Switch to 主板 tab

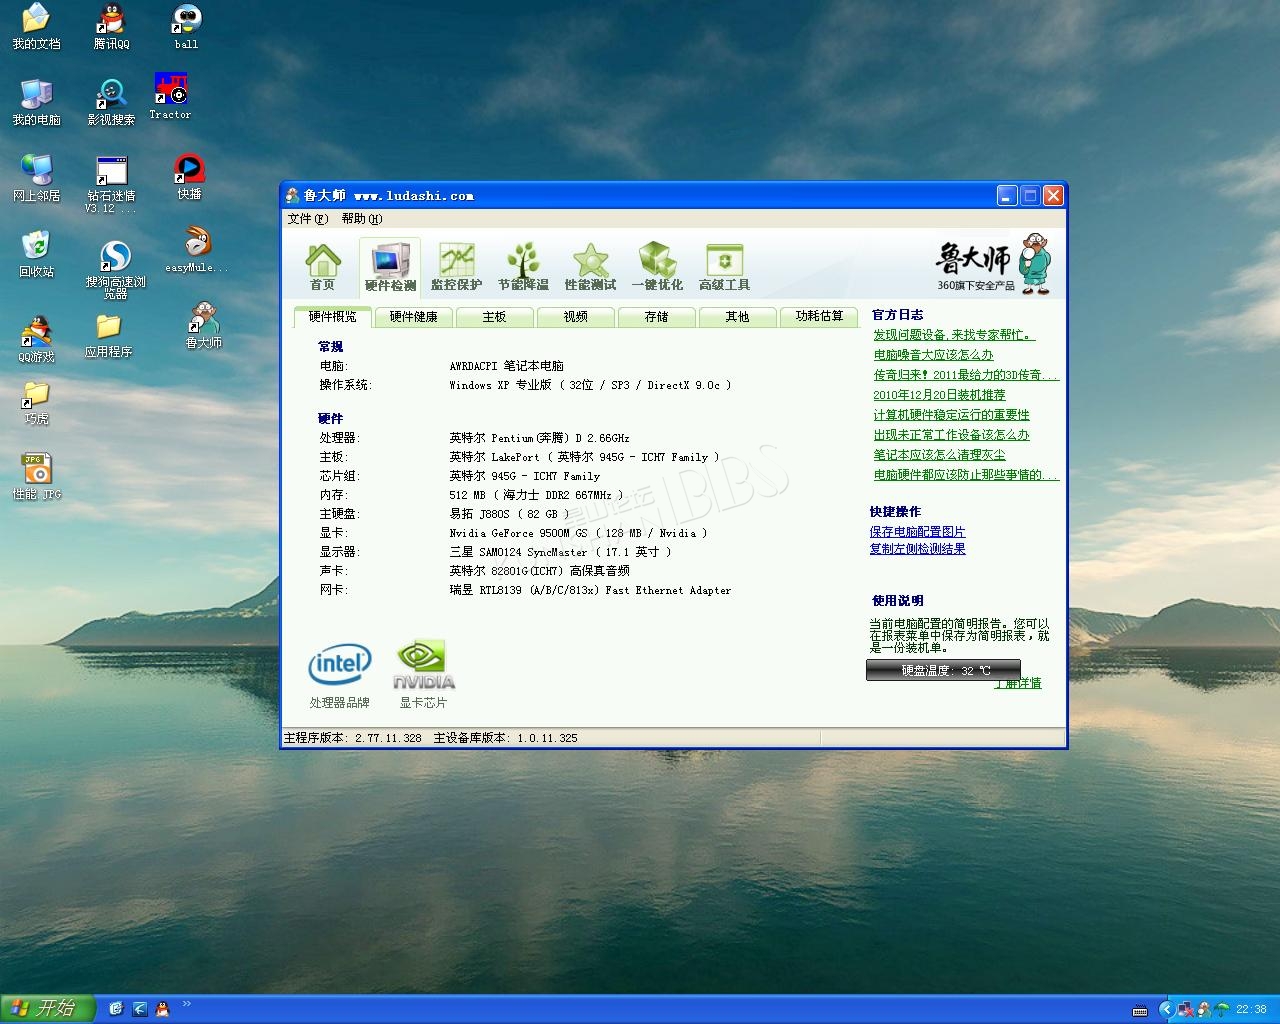(494, 317)
